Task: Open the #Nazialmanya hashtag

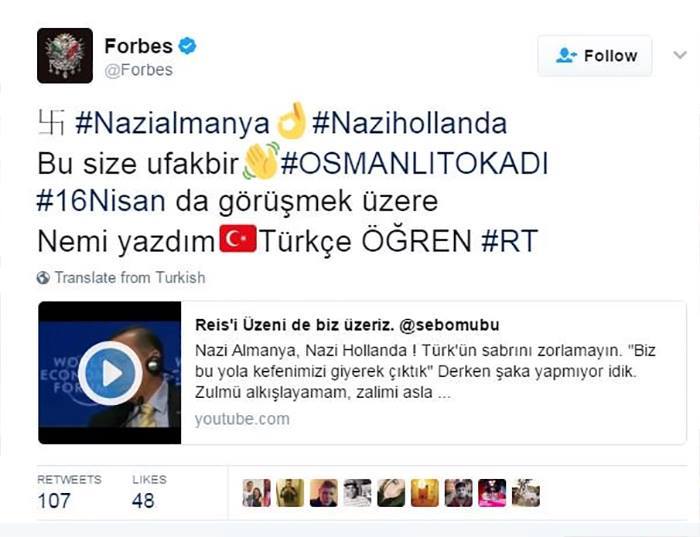Action: pos(172,124)
